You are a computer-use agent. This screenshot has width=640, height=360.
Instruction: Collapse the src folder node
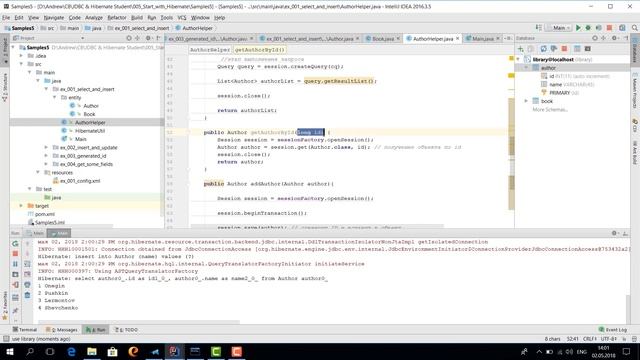coord(21,64)
